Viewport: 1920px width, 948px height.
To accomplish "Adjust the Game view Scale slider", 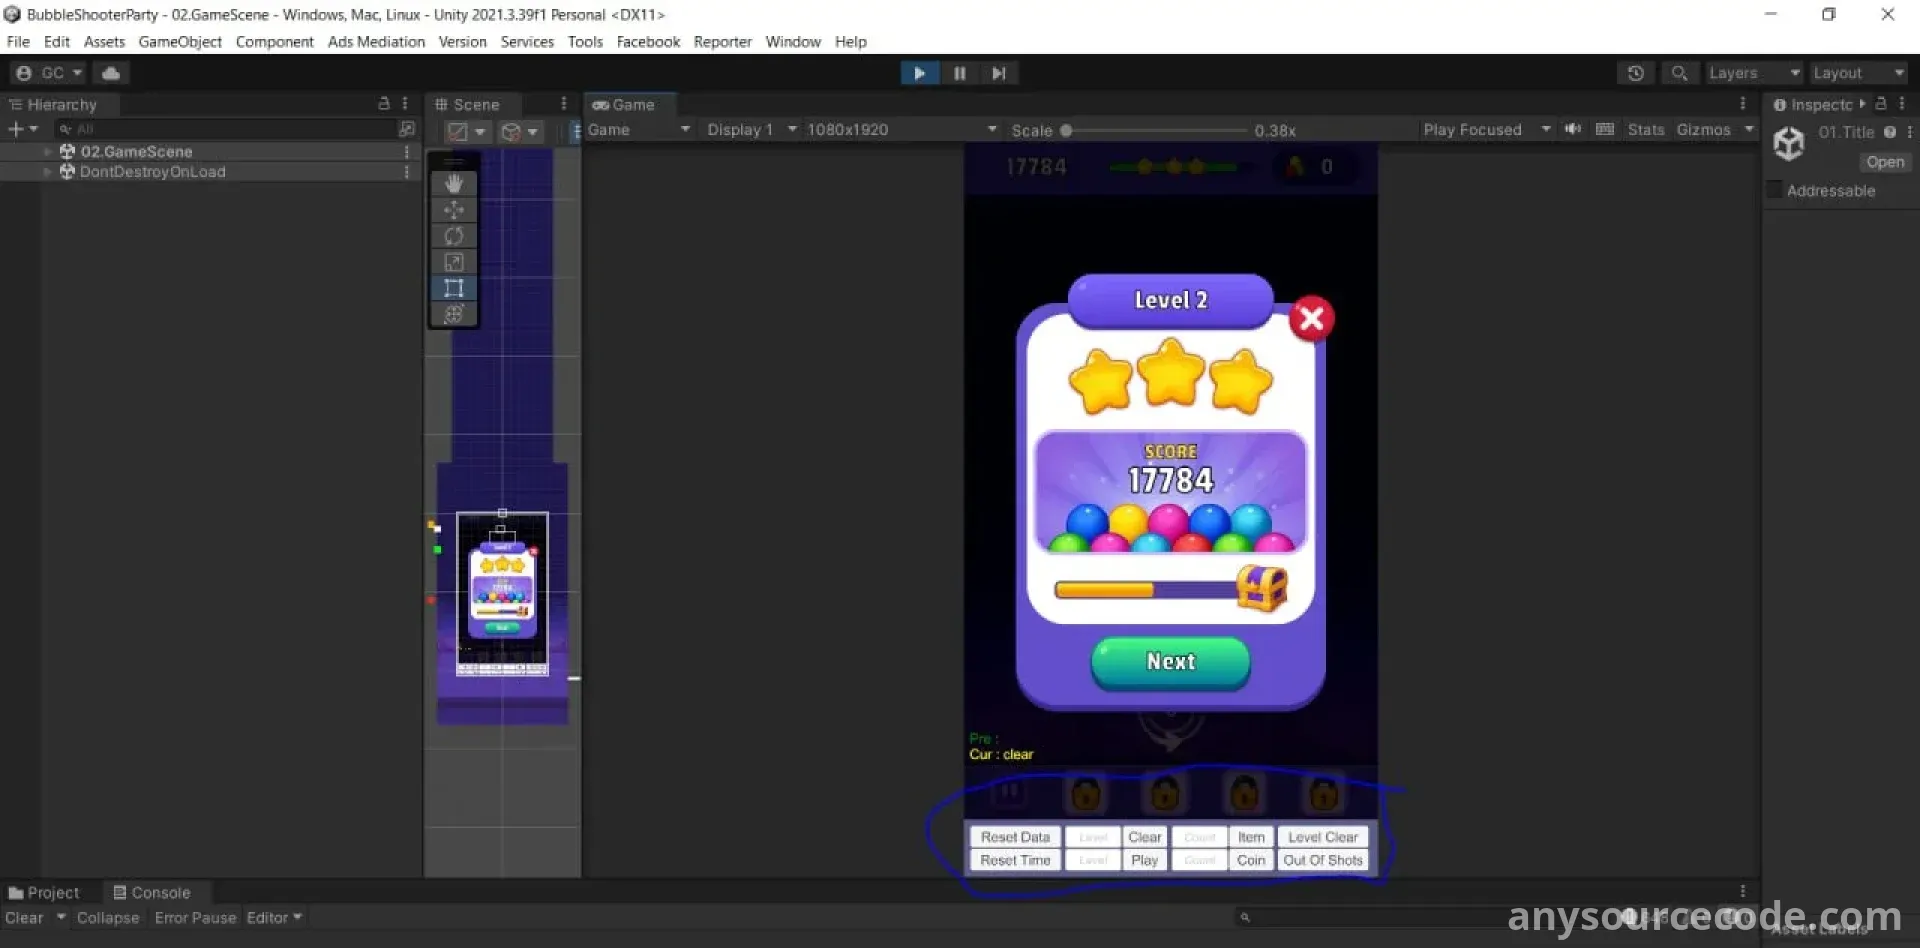I will click(x=1066, y=130).
